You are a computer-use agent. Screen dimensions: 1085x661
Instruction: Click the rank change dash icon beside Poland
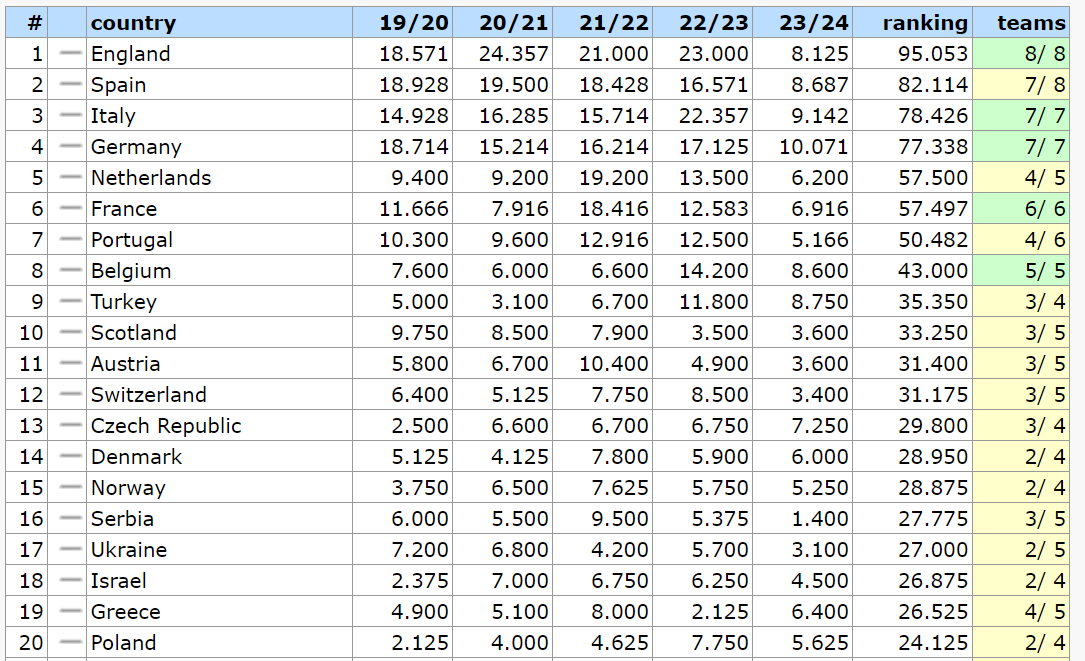69,643
